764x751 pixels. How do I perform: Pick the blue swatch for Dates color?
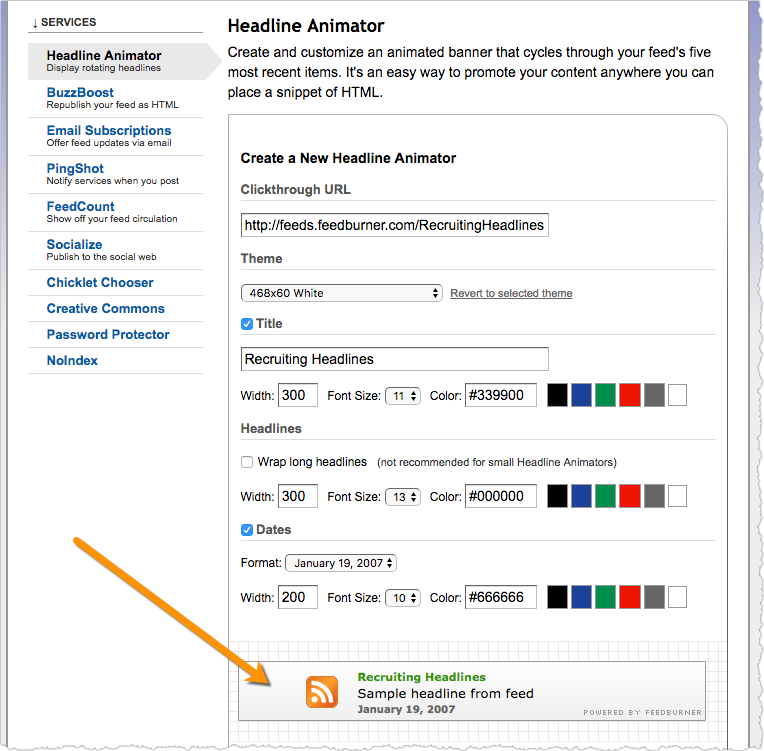point(581,597)
